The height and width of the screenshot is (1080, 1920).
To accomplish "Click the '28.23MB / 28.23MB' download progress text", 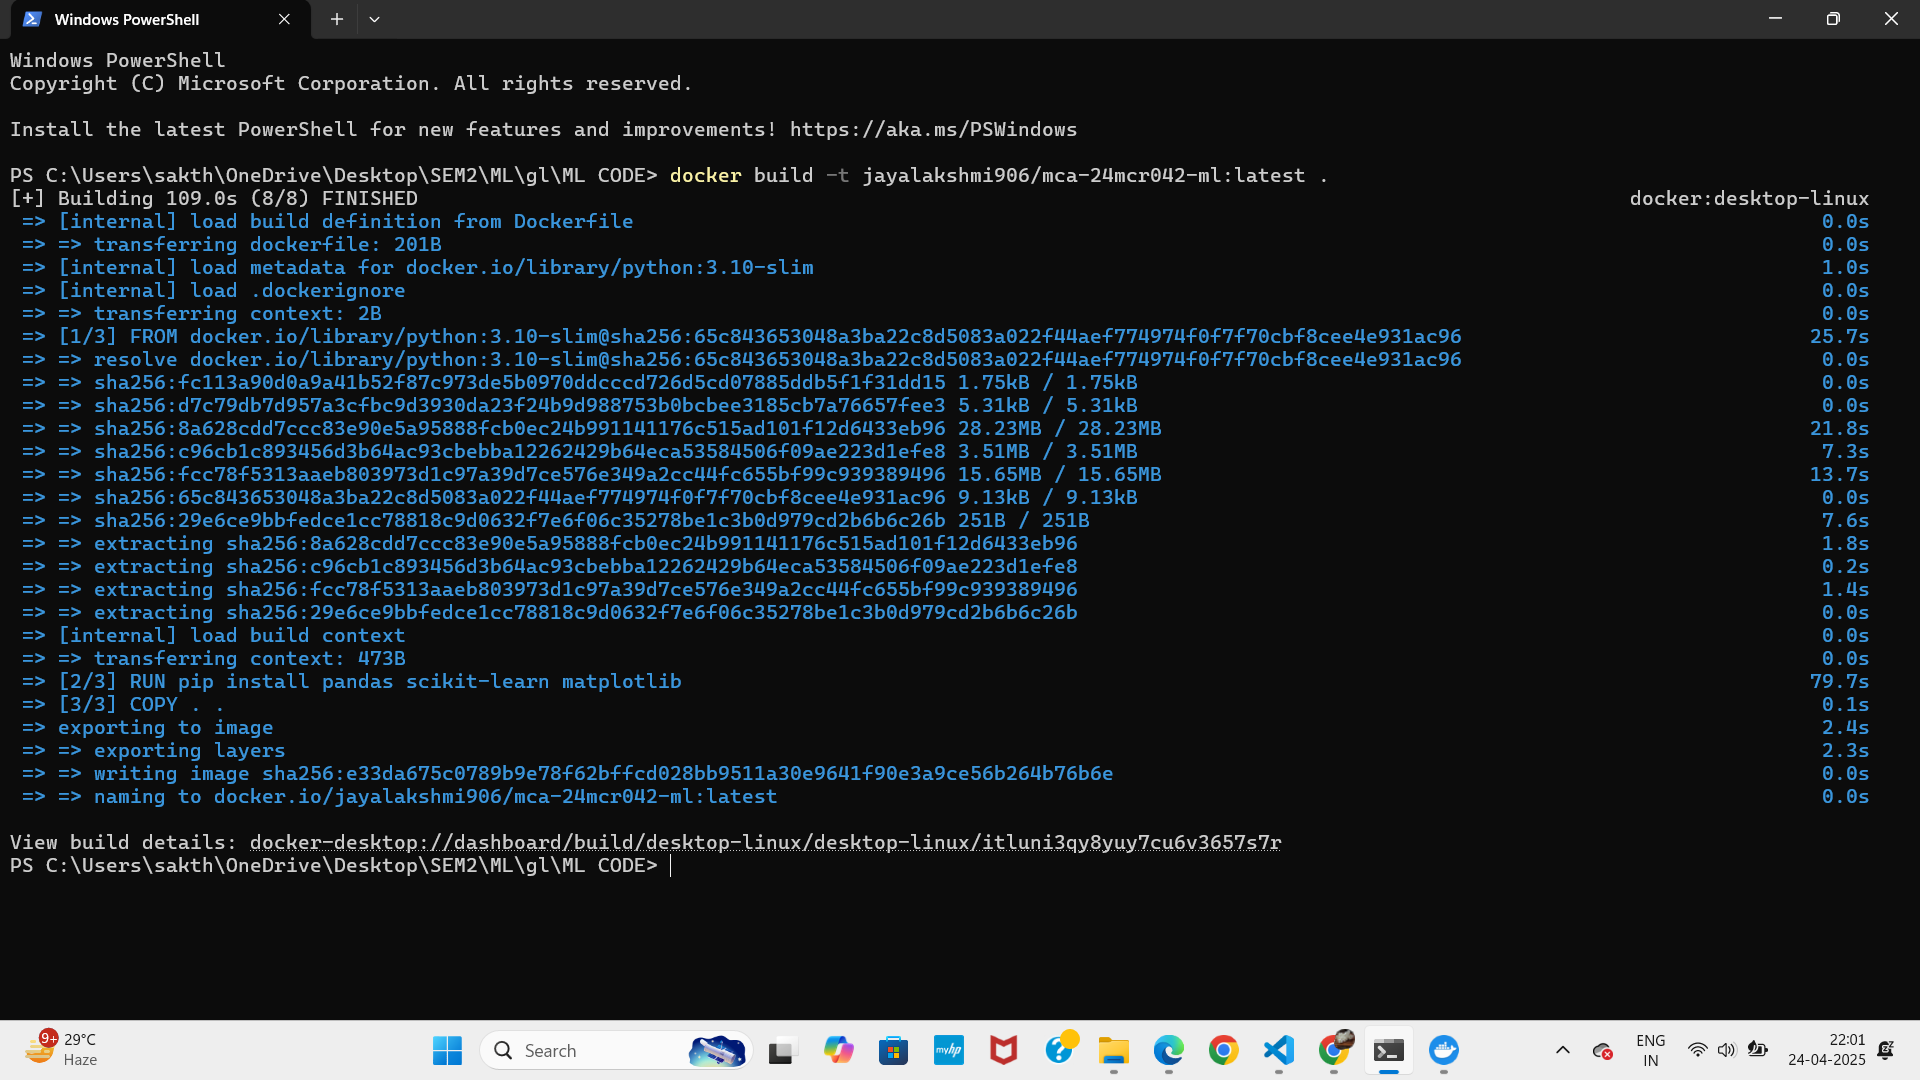I will 1060,429.
